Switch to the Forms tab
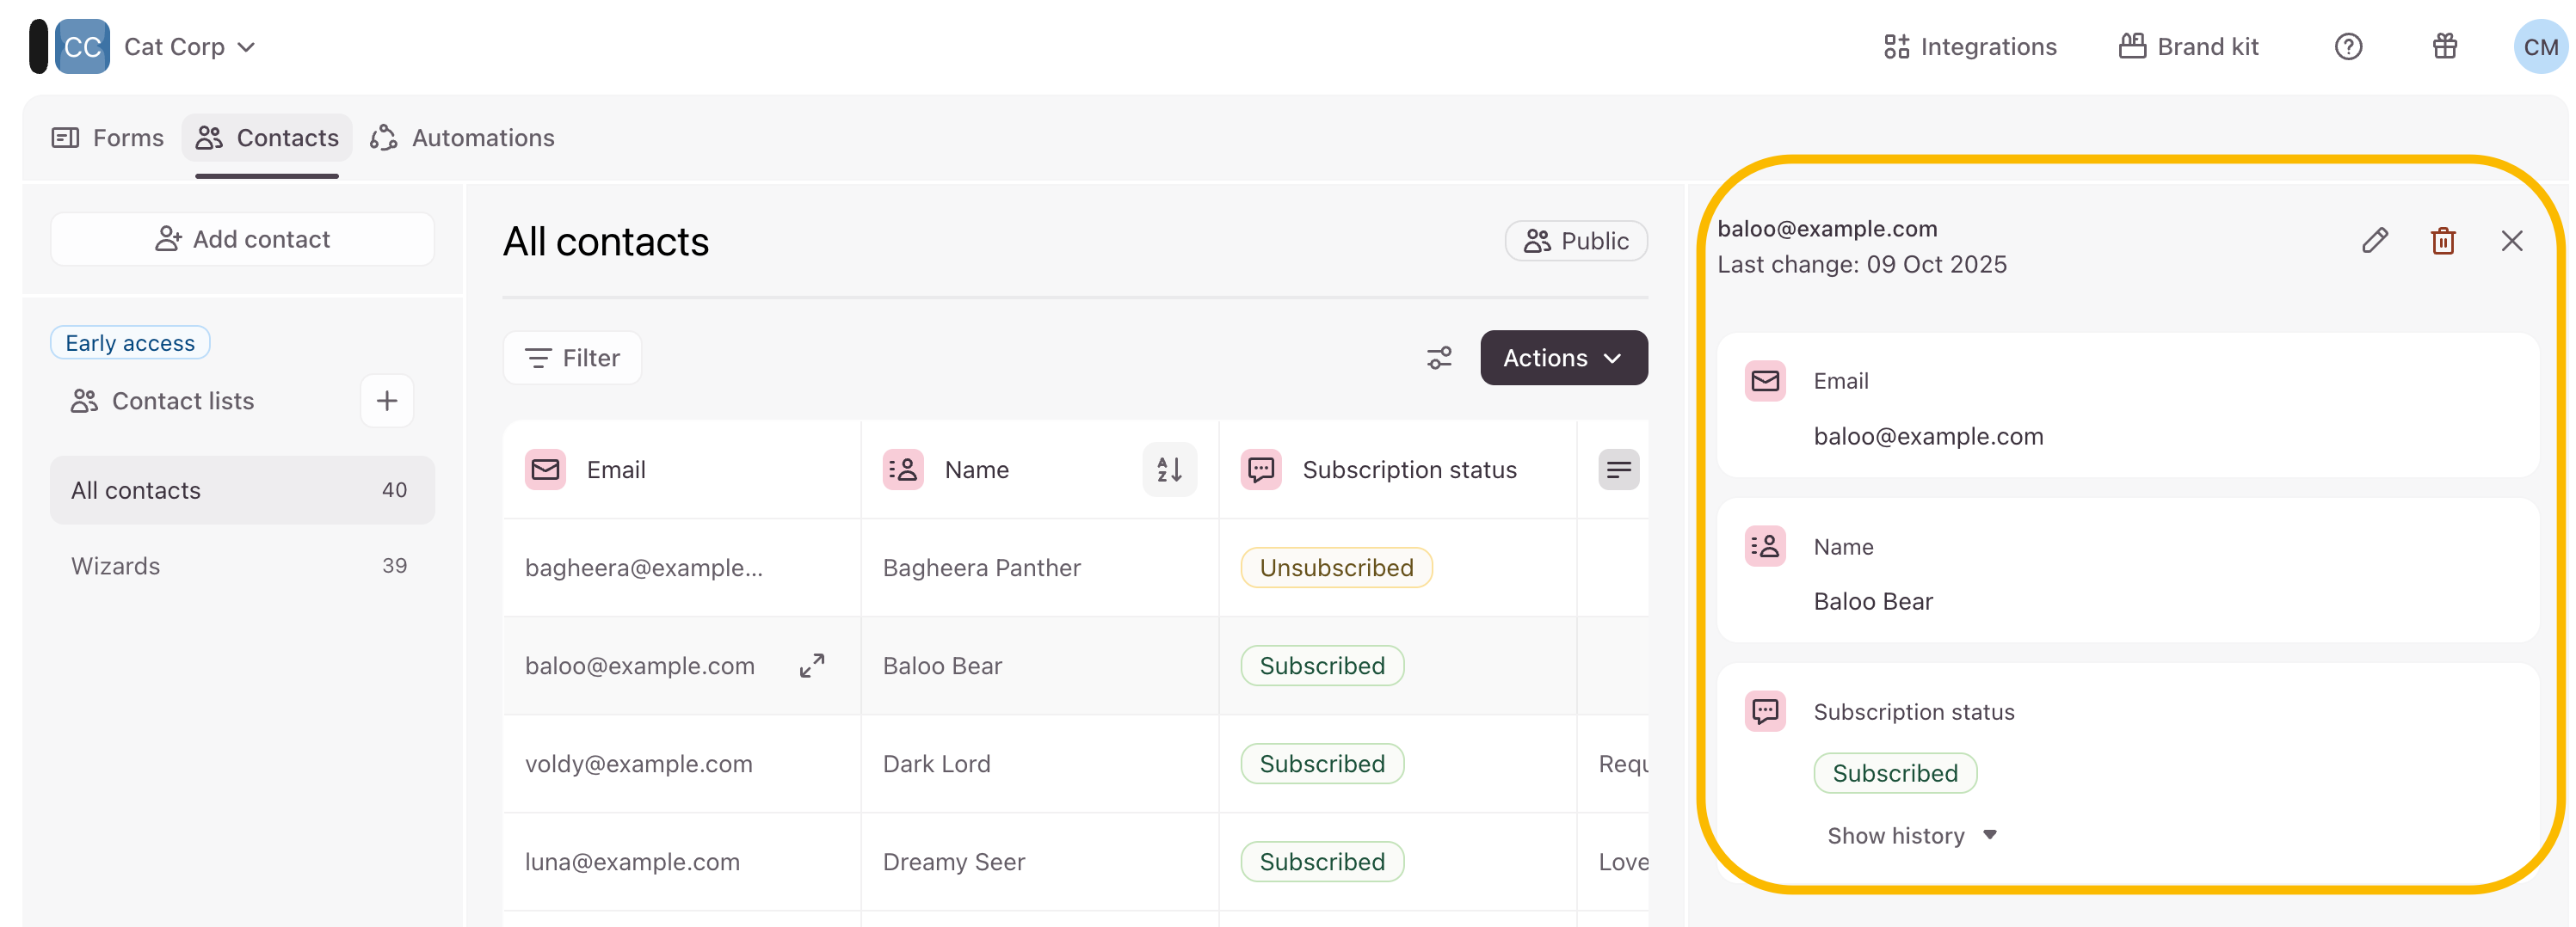The height and width of the screenshot is (927, 2576). (108, 138)
